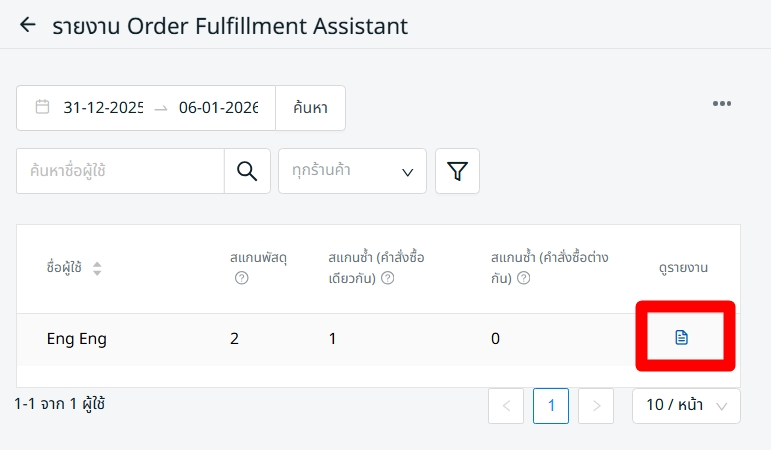View the report document icon for Eng Eng
Screen dimensions: 771x450
click(682, 338)
